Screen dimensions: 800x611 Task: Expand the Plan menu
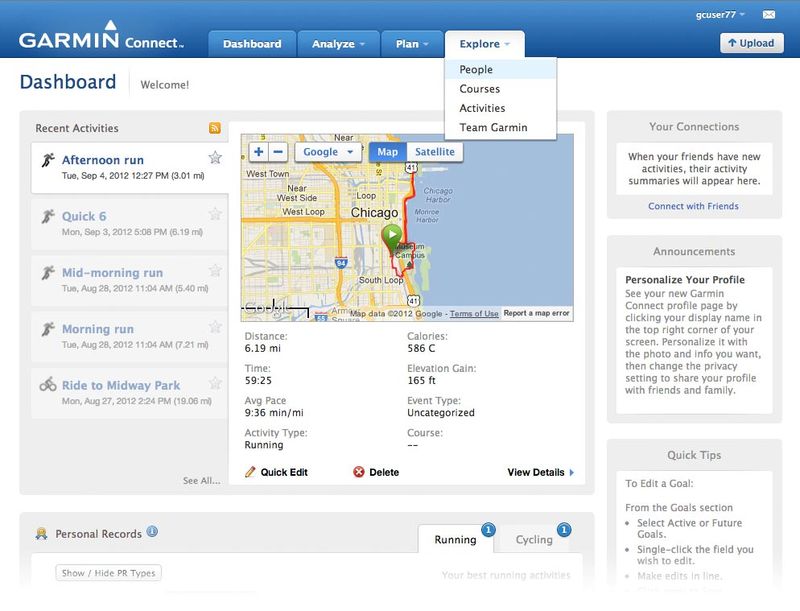(412, 44)
